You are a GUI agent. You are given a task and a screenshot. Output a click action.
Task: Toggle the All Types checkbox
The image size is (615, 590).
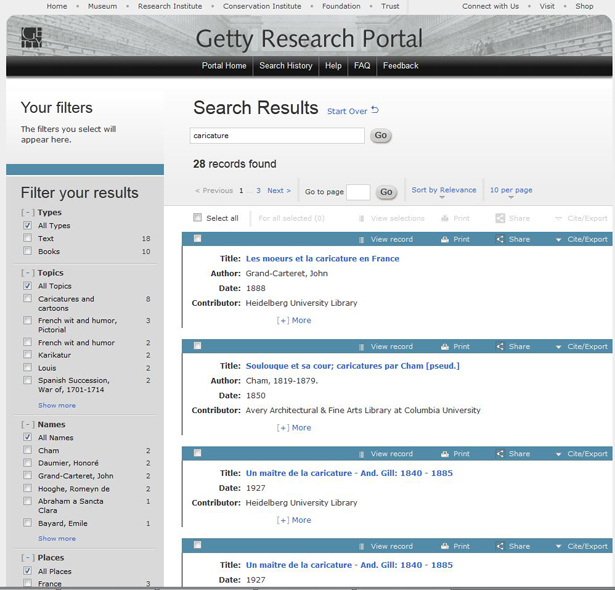pos(27,225)
